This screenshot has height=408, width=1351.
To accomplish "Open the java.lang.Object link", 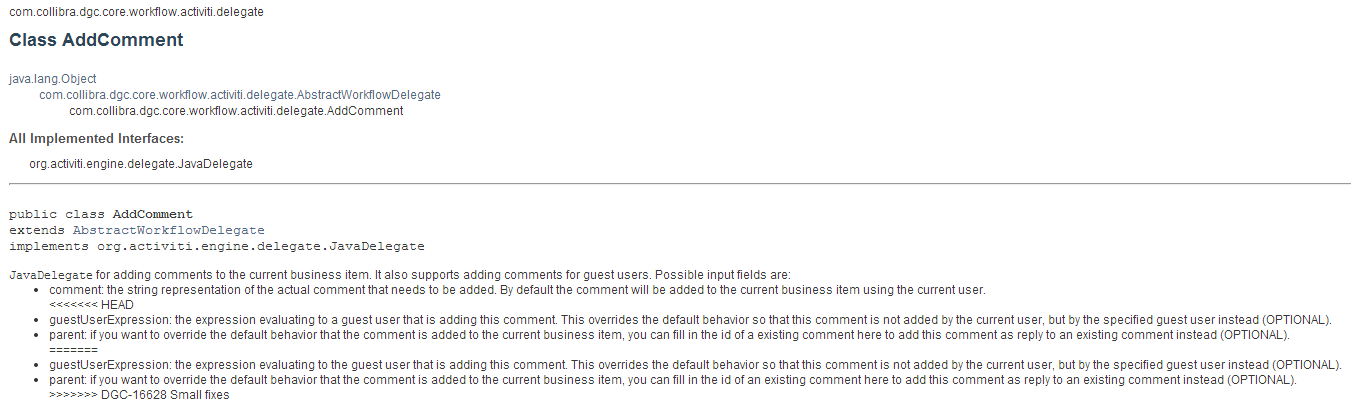I will pyautogui.click(x=53, y=78).
